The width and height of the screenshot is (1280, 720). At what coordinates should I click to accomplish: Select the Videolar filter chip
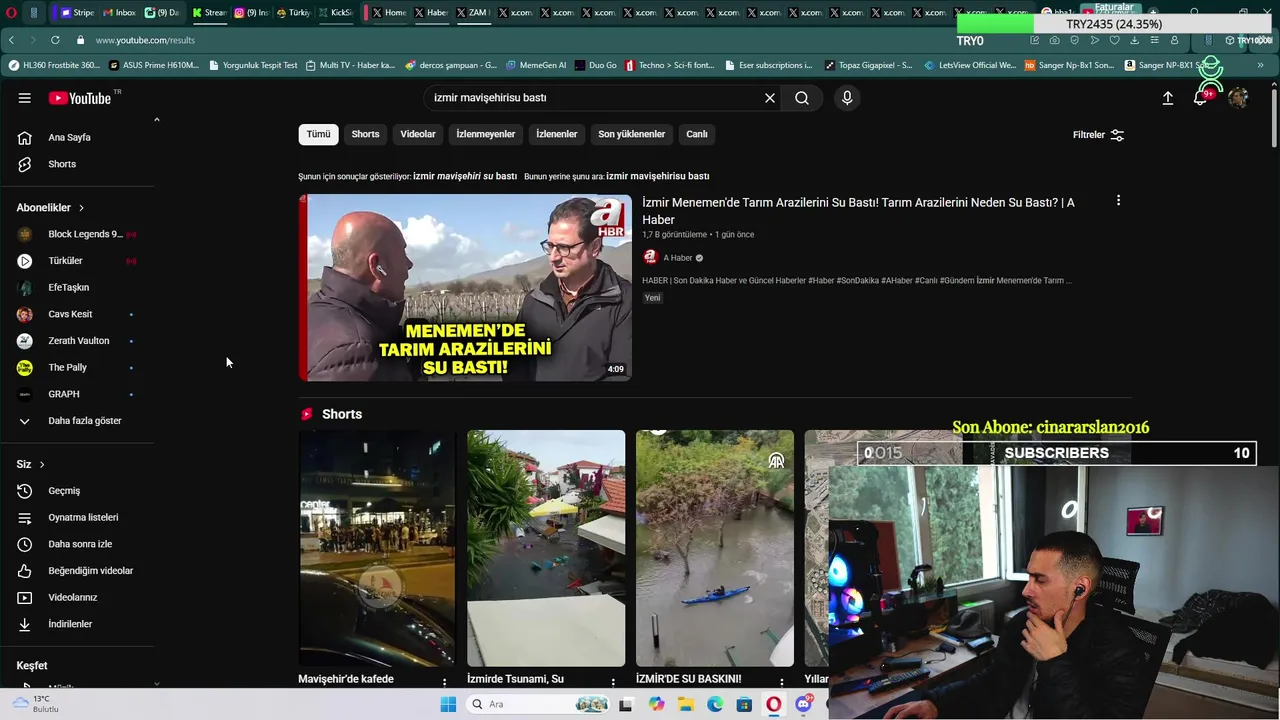coord(418,134)
